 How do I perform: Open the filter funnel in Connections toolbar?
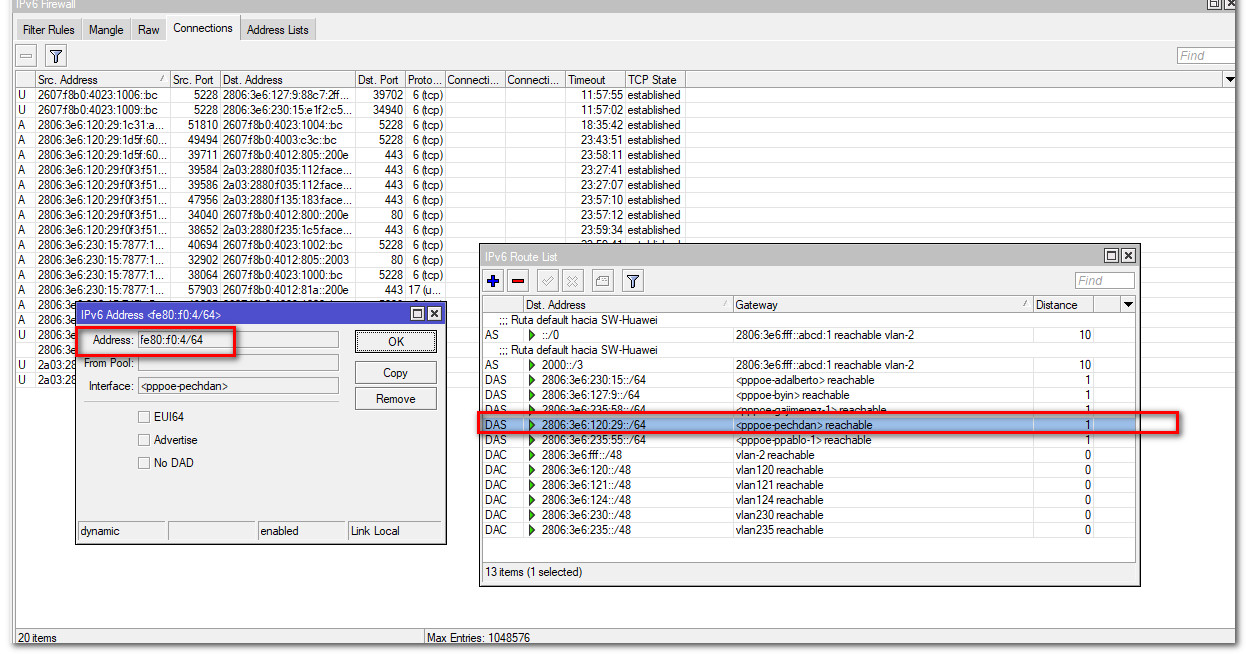click(x=56, y=56)
